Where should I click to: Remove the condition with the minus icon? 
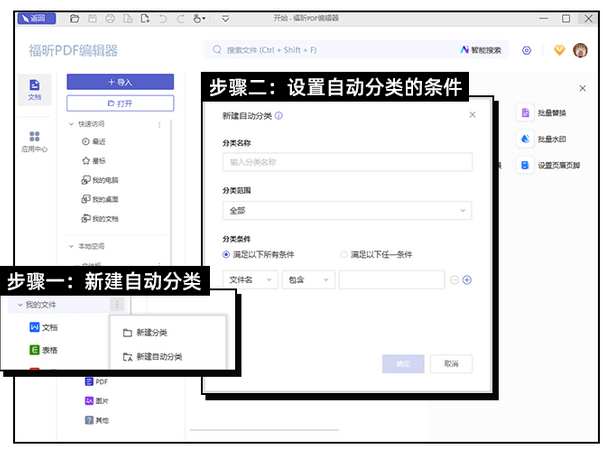point(454,280)
